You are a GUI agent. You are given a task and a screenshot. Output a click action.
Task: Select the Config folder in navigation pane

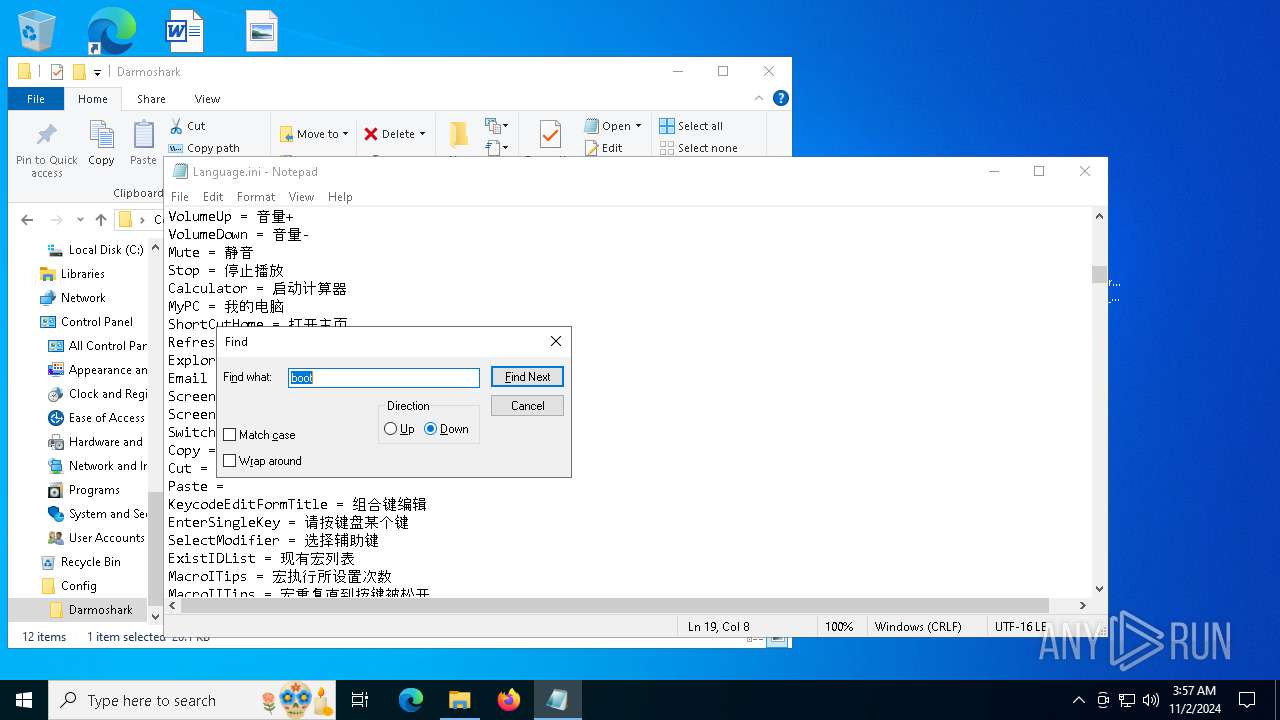pos(78,586)
